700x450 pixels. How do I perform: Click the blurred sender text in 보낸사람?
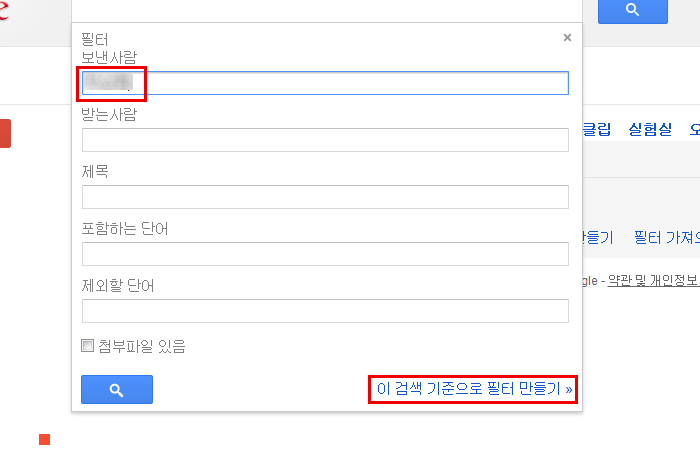pos(108,82)
